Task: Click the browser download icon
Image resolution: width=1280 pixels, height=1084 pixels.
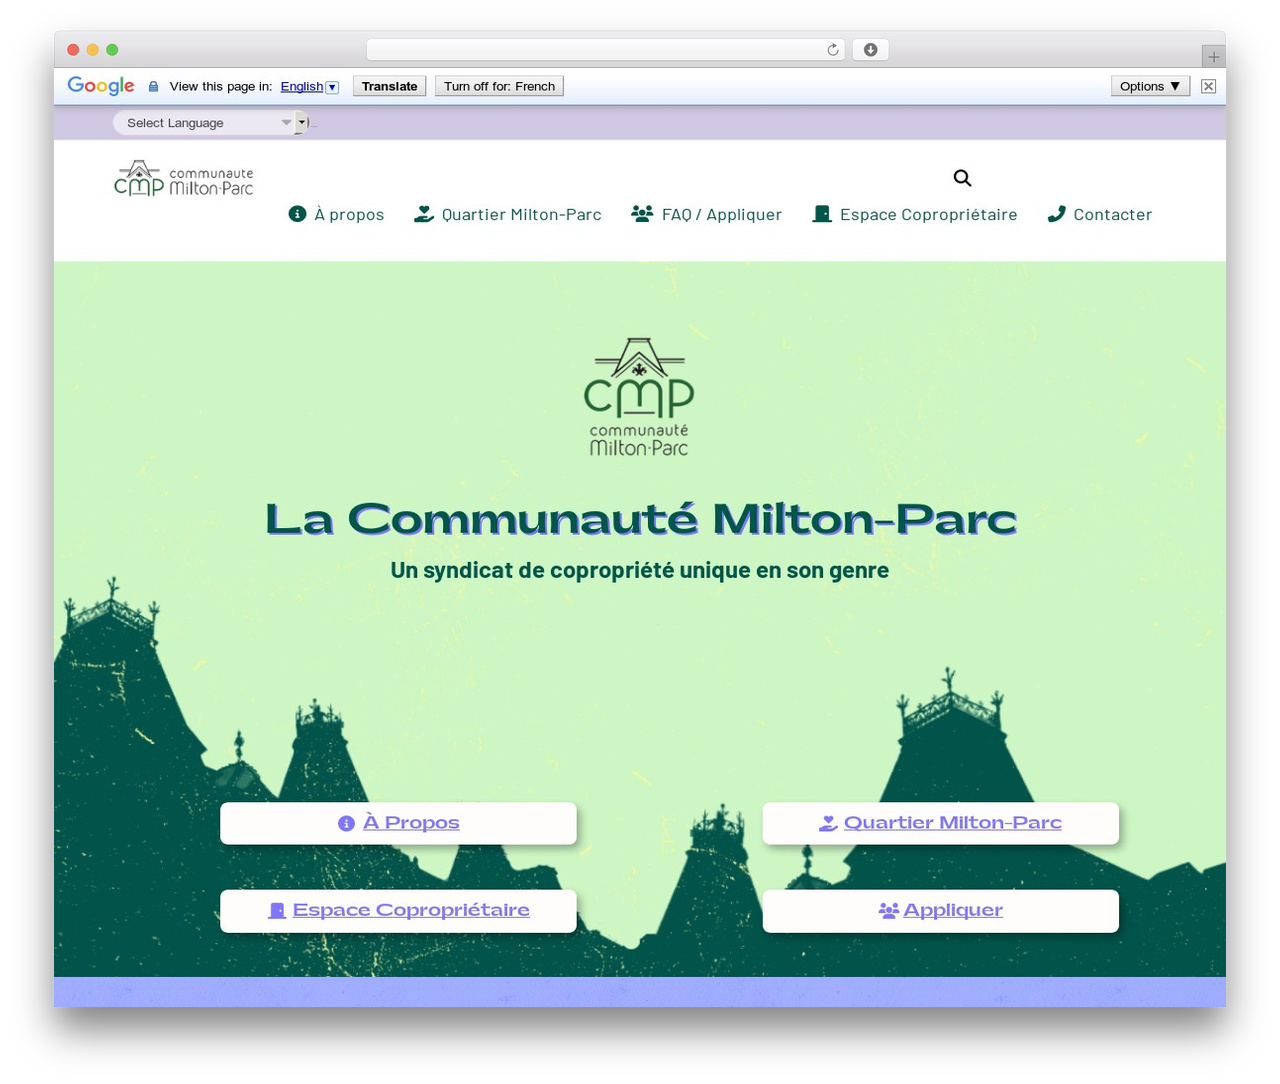Action: [870, 50]
